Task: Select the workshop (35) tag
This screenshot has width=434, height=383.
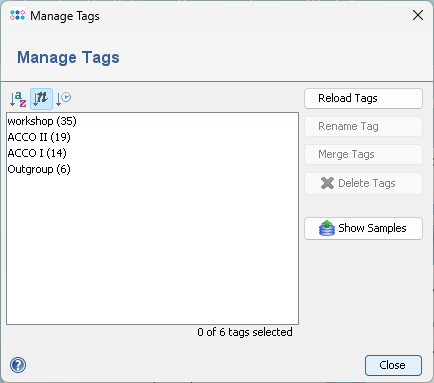Action: (42, 121)
